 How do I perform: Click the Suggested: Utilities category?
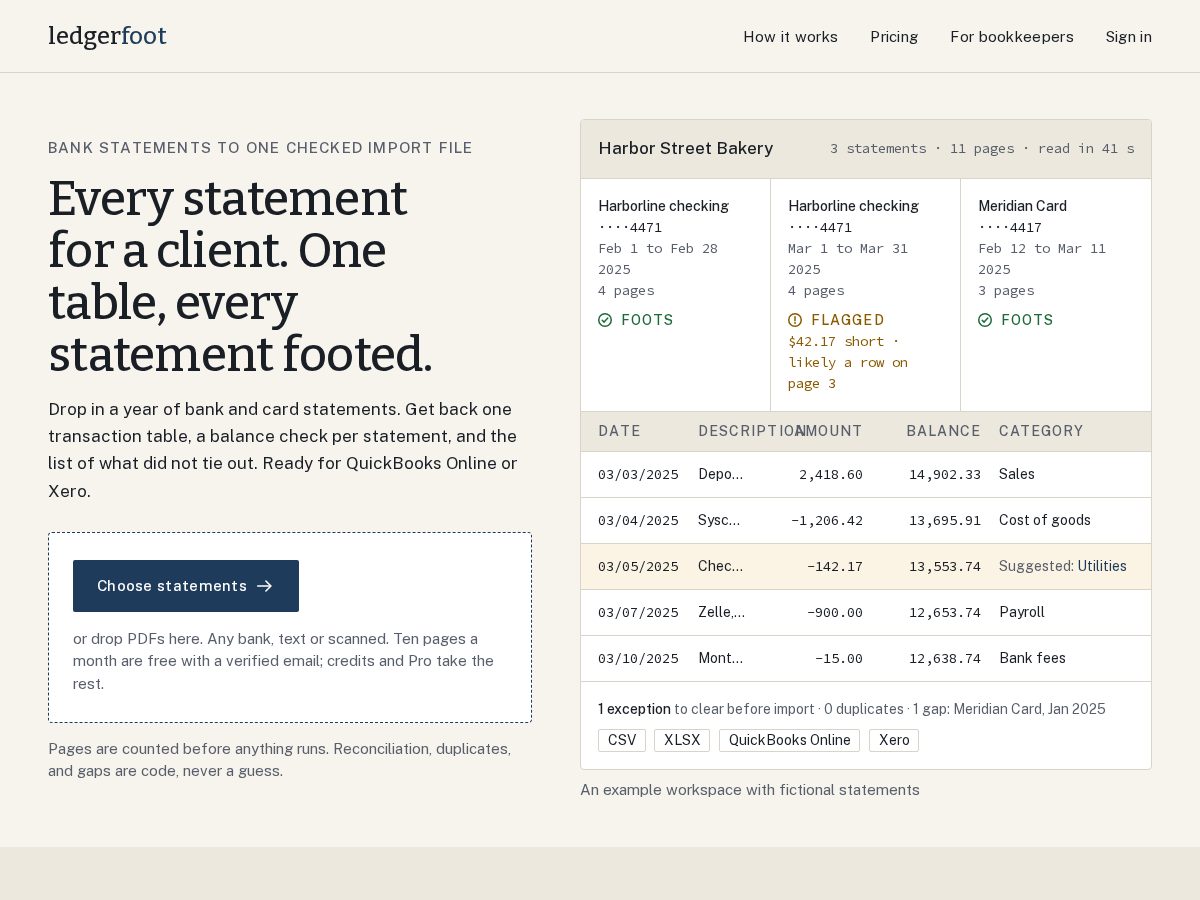click(x=1063, y=567)
